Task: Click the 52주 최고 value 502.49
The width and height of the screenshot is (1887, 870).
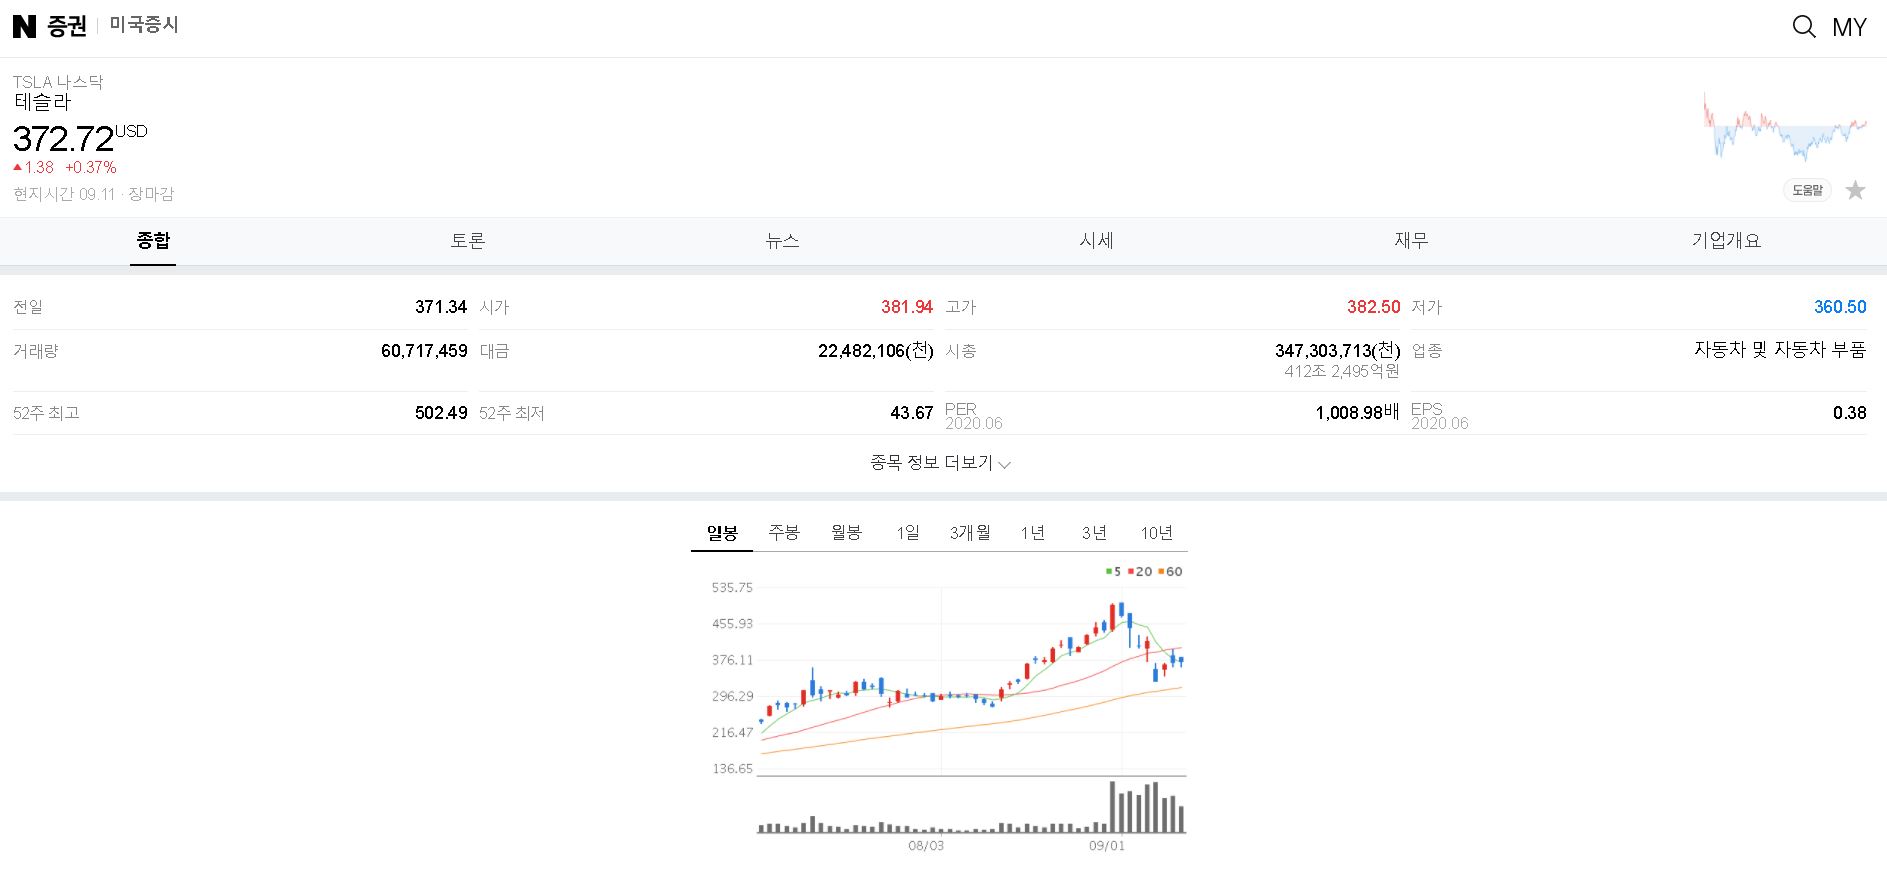Action: point(441,413)
